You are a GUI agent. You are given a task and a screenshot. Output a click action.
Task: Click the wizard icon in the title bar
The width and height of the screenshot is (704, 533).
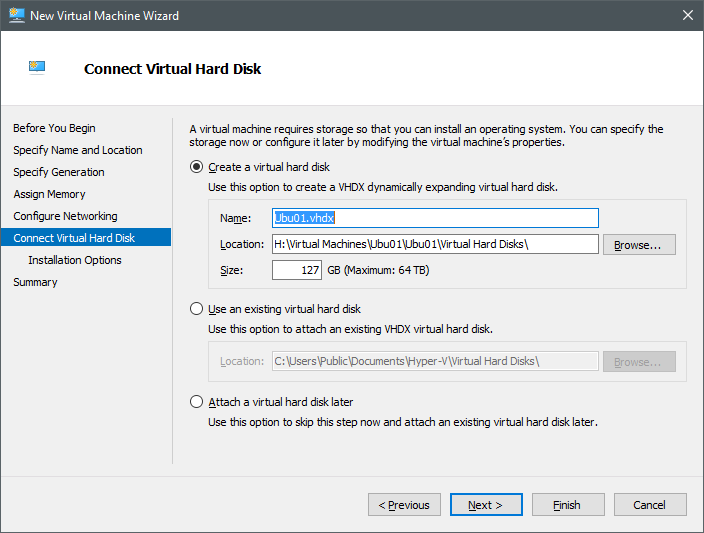(17, 15)
